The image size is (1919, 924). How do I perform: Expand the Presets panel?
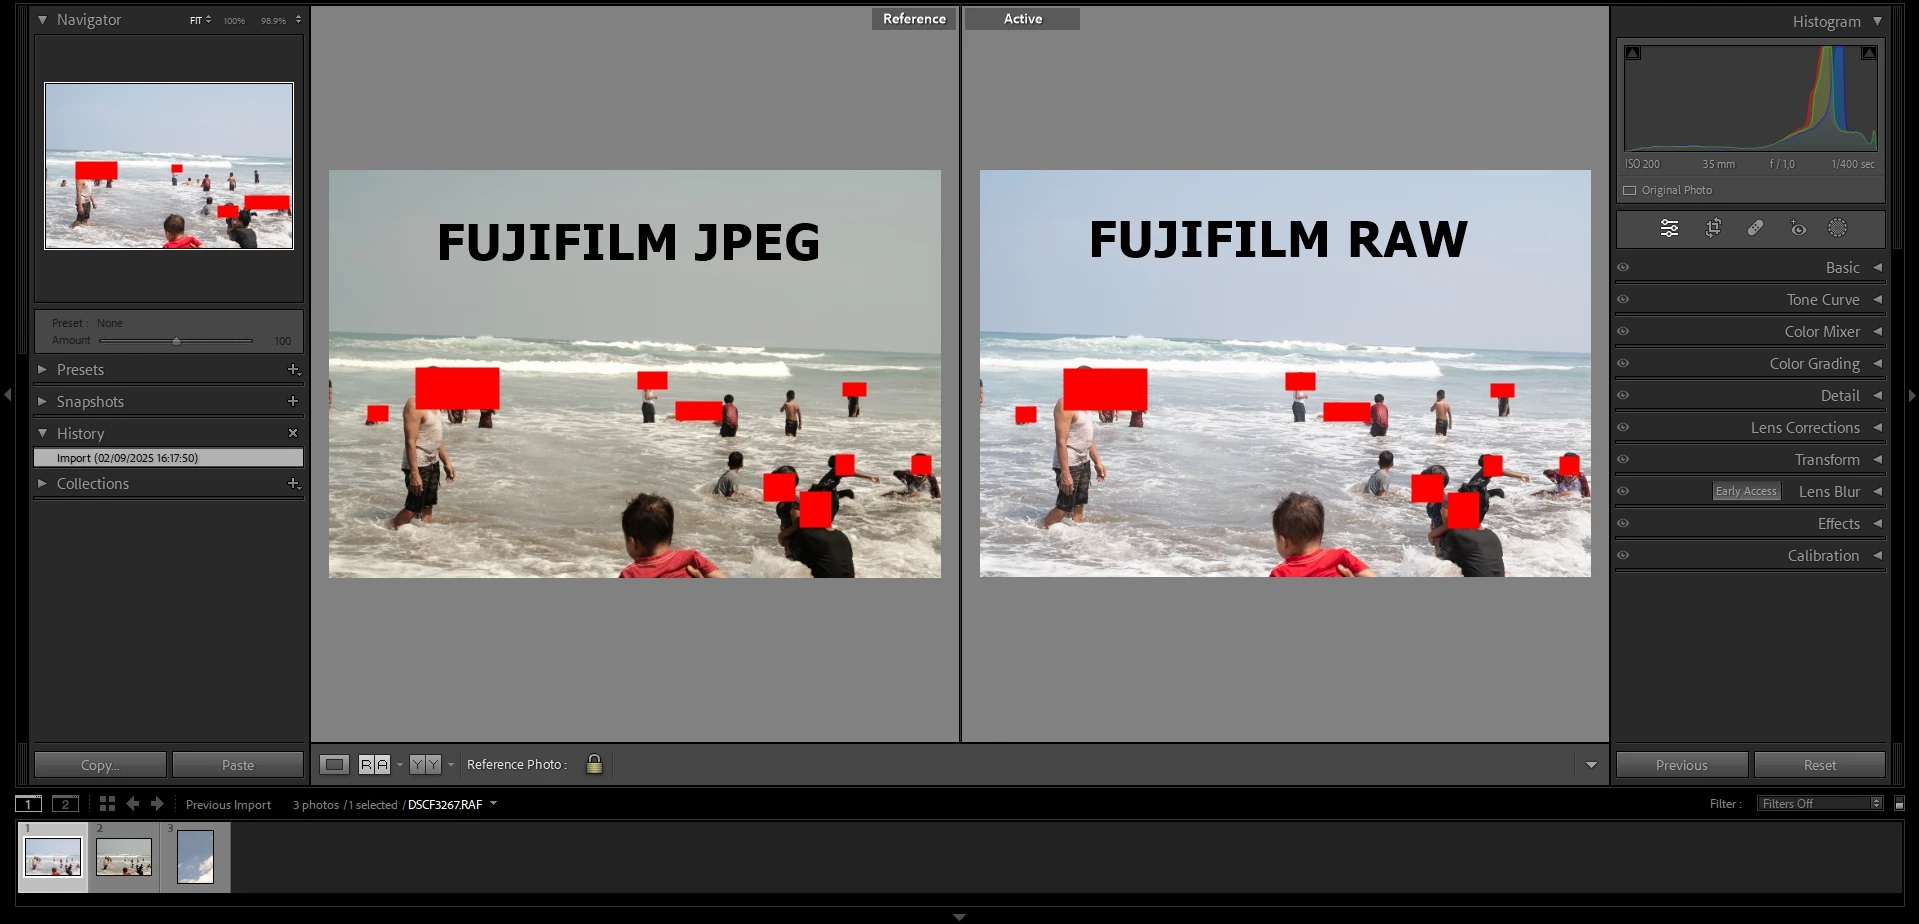point(42,370)
